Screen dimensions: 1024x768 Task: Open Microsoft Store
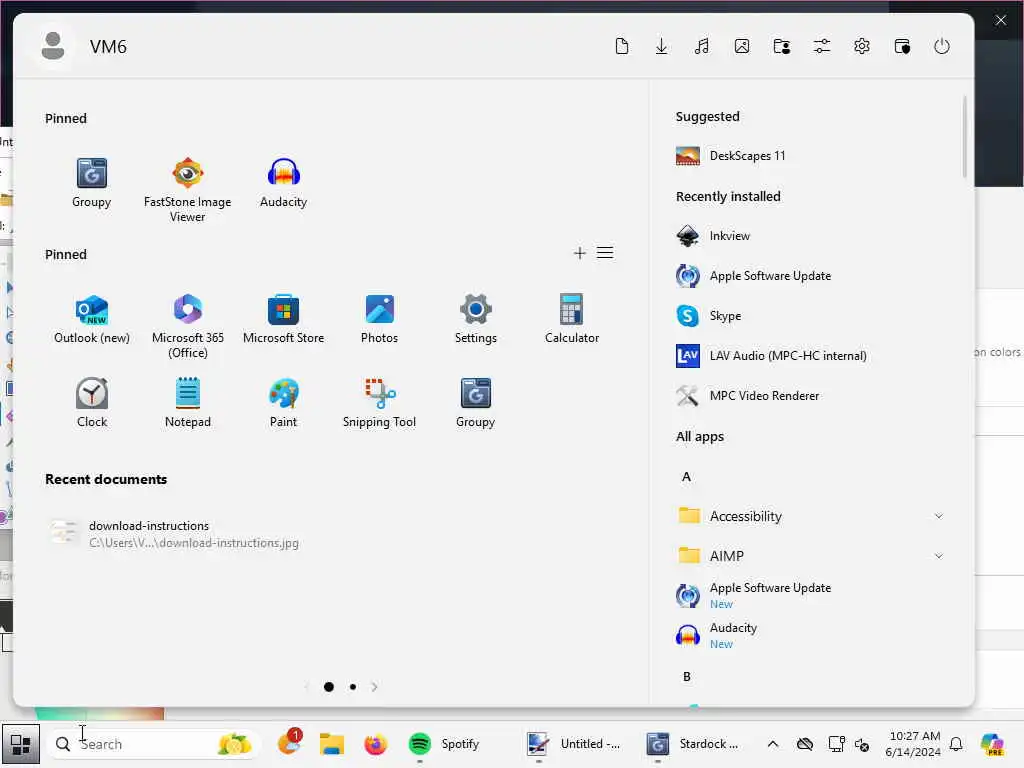283,319
